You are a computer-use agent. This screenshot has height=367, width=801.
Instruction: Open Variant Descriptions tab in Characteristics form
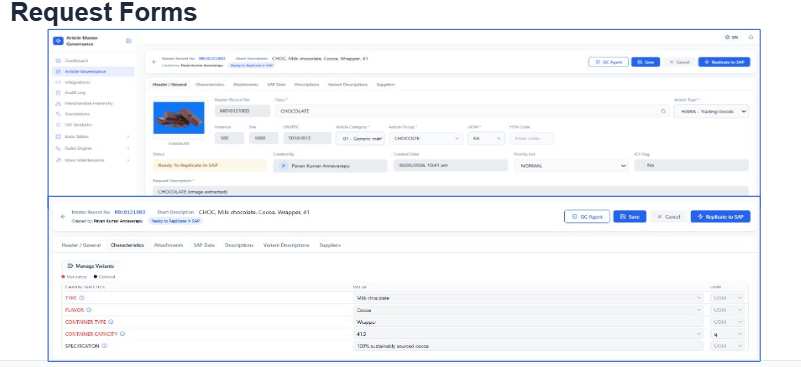(x=286, y=245)
